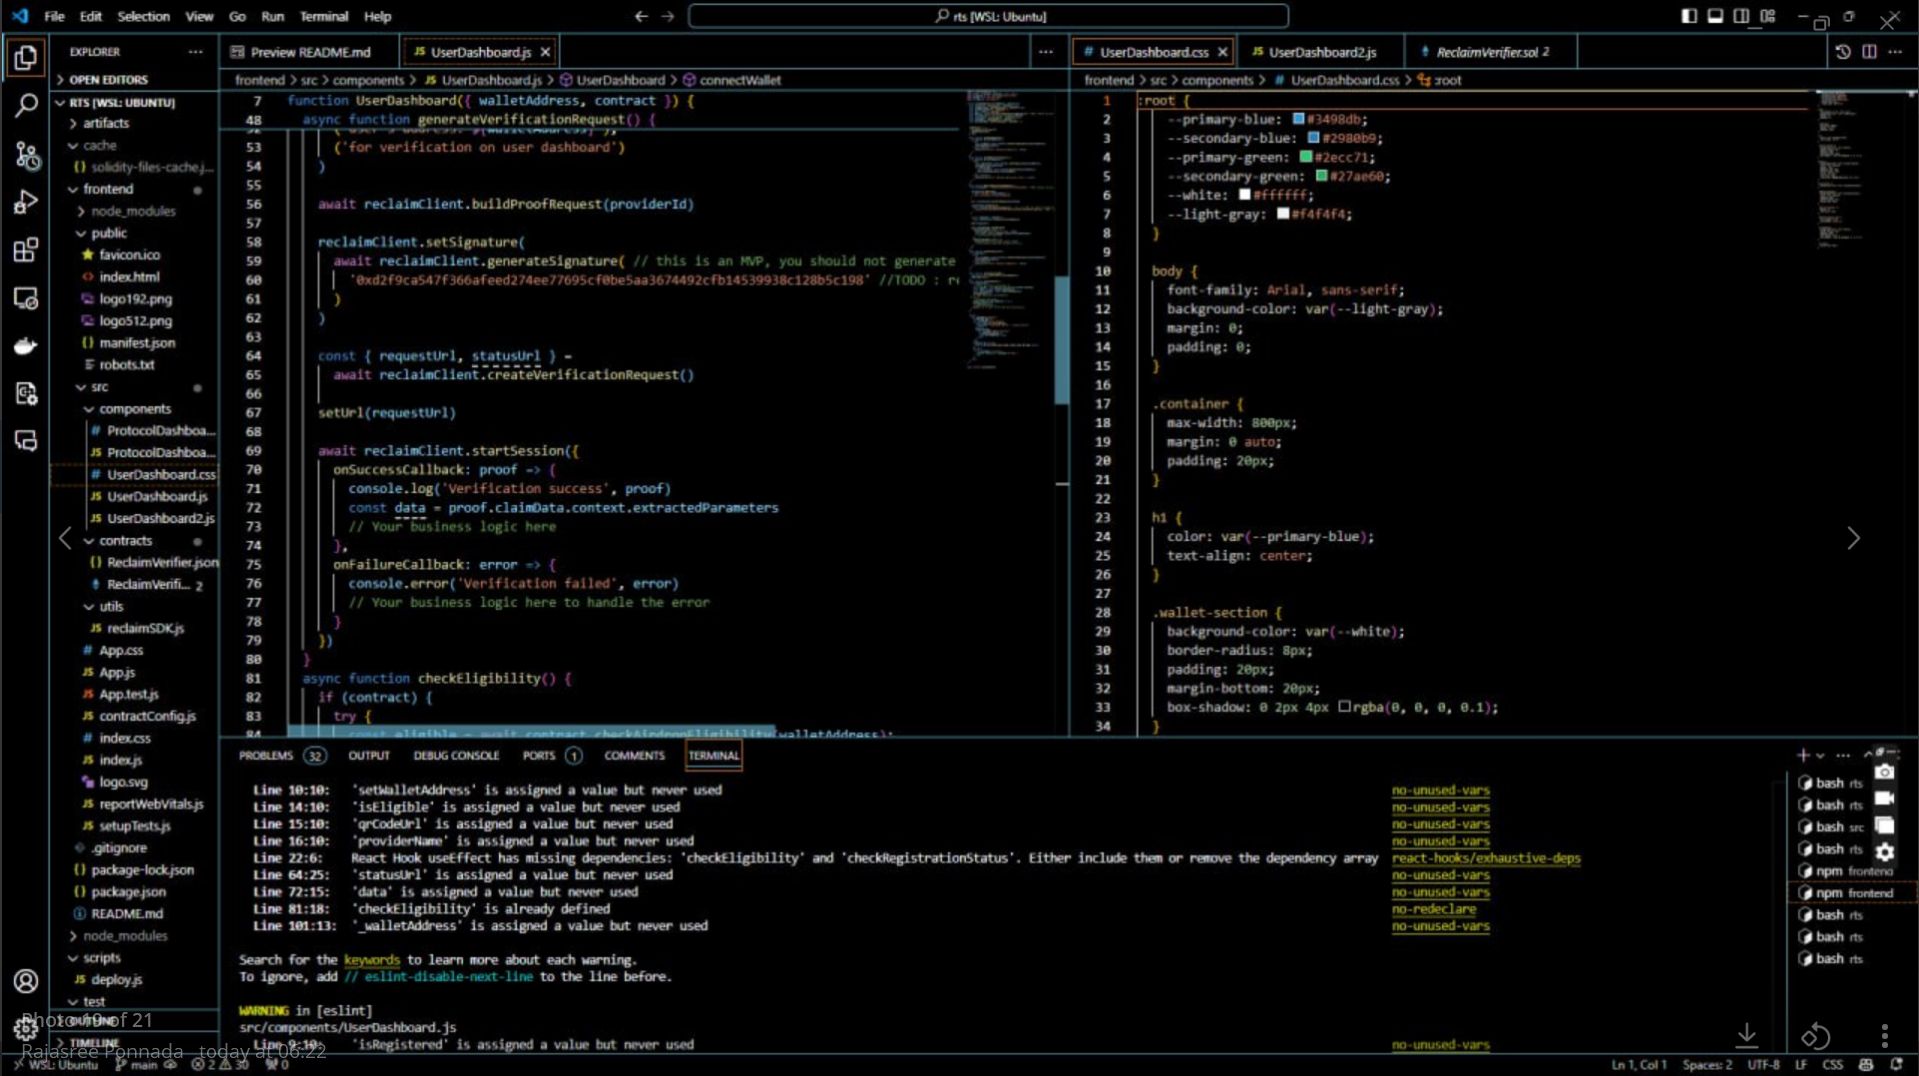Collapse the contracts folder
1919x1076 pixels.
(x=126, y=541)
